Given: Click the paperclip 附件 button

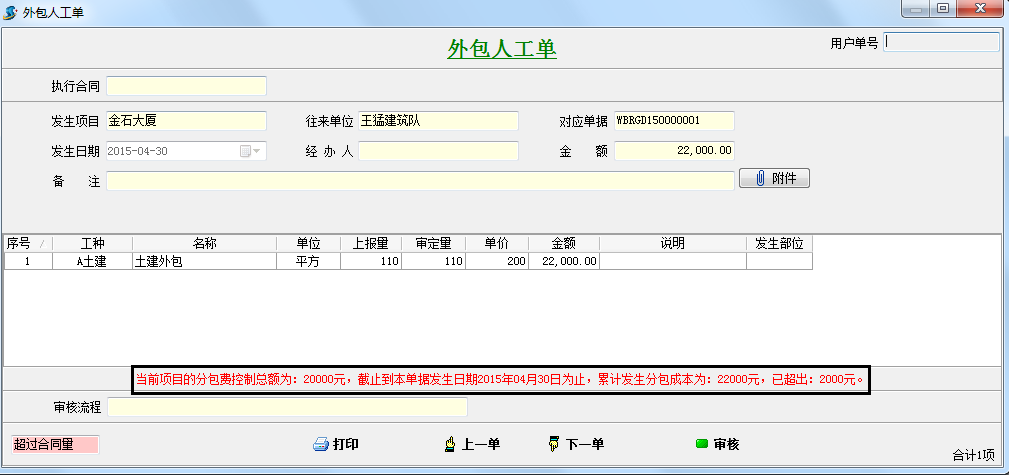Looking at the screenshot, I should click(774, 179).
